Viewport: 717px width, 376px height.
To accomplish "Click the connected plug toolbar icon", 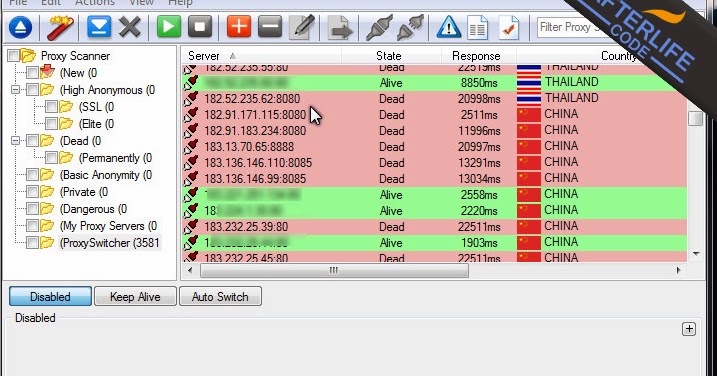I will pyautogui.click(x=379, y=27).
